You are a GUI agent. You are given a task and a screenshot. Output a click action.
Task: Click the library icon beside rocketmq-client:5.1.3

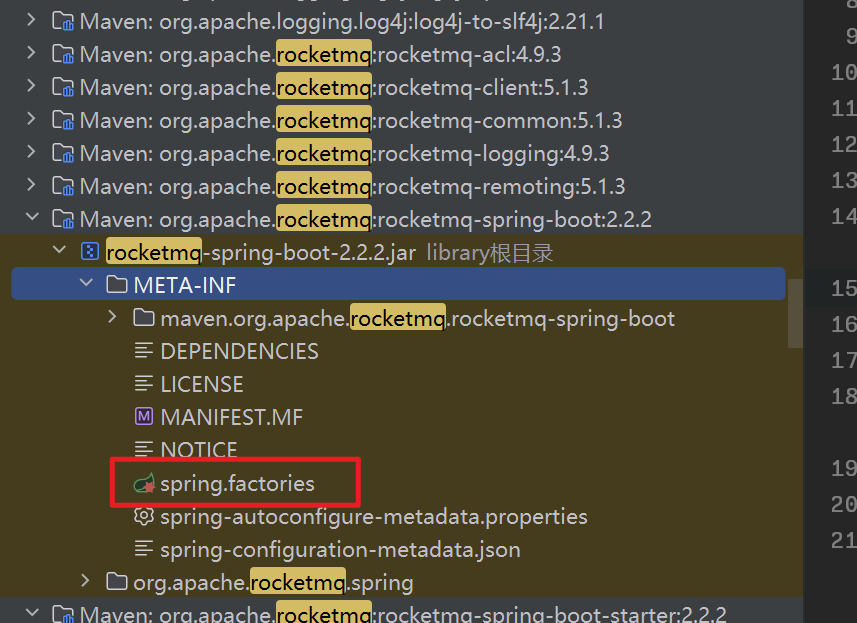(x=62, y=87)
